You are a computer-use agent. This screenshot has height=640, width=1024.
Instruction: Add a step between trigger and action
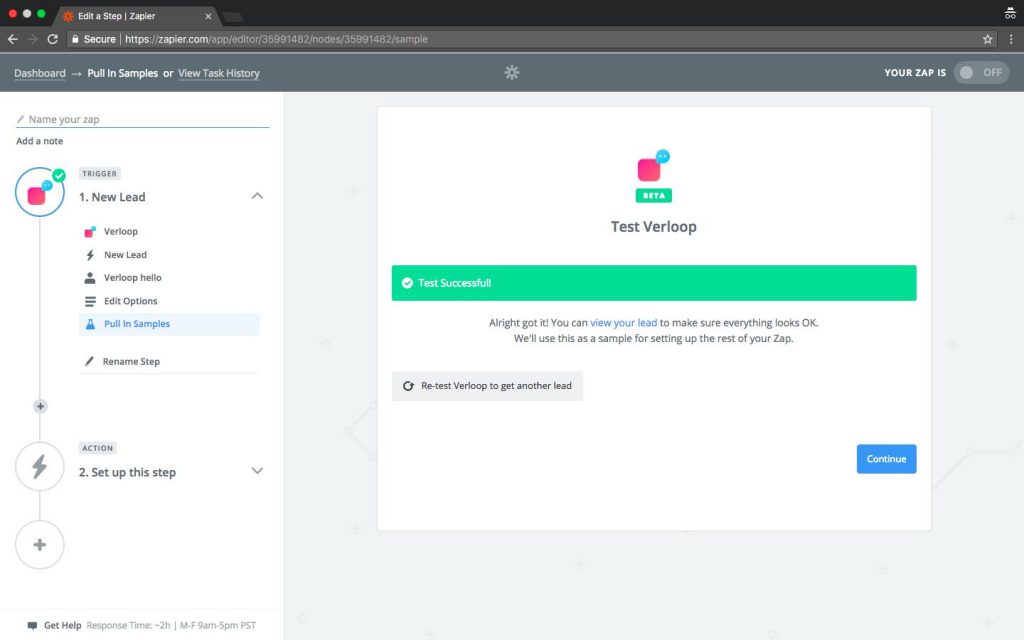click(40, 406)
